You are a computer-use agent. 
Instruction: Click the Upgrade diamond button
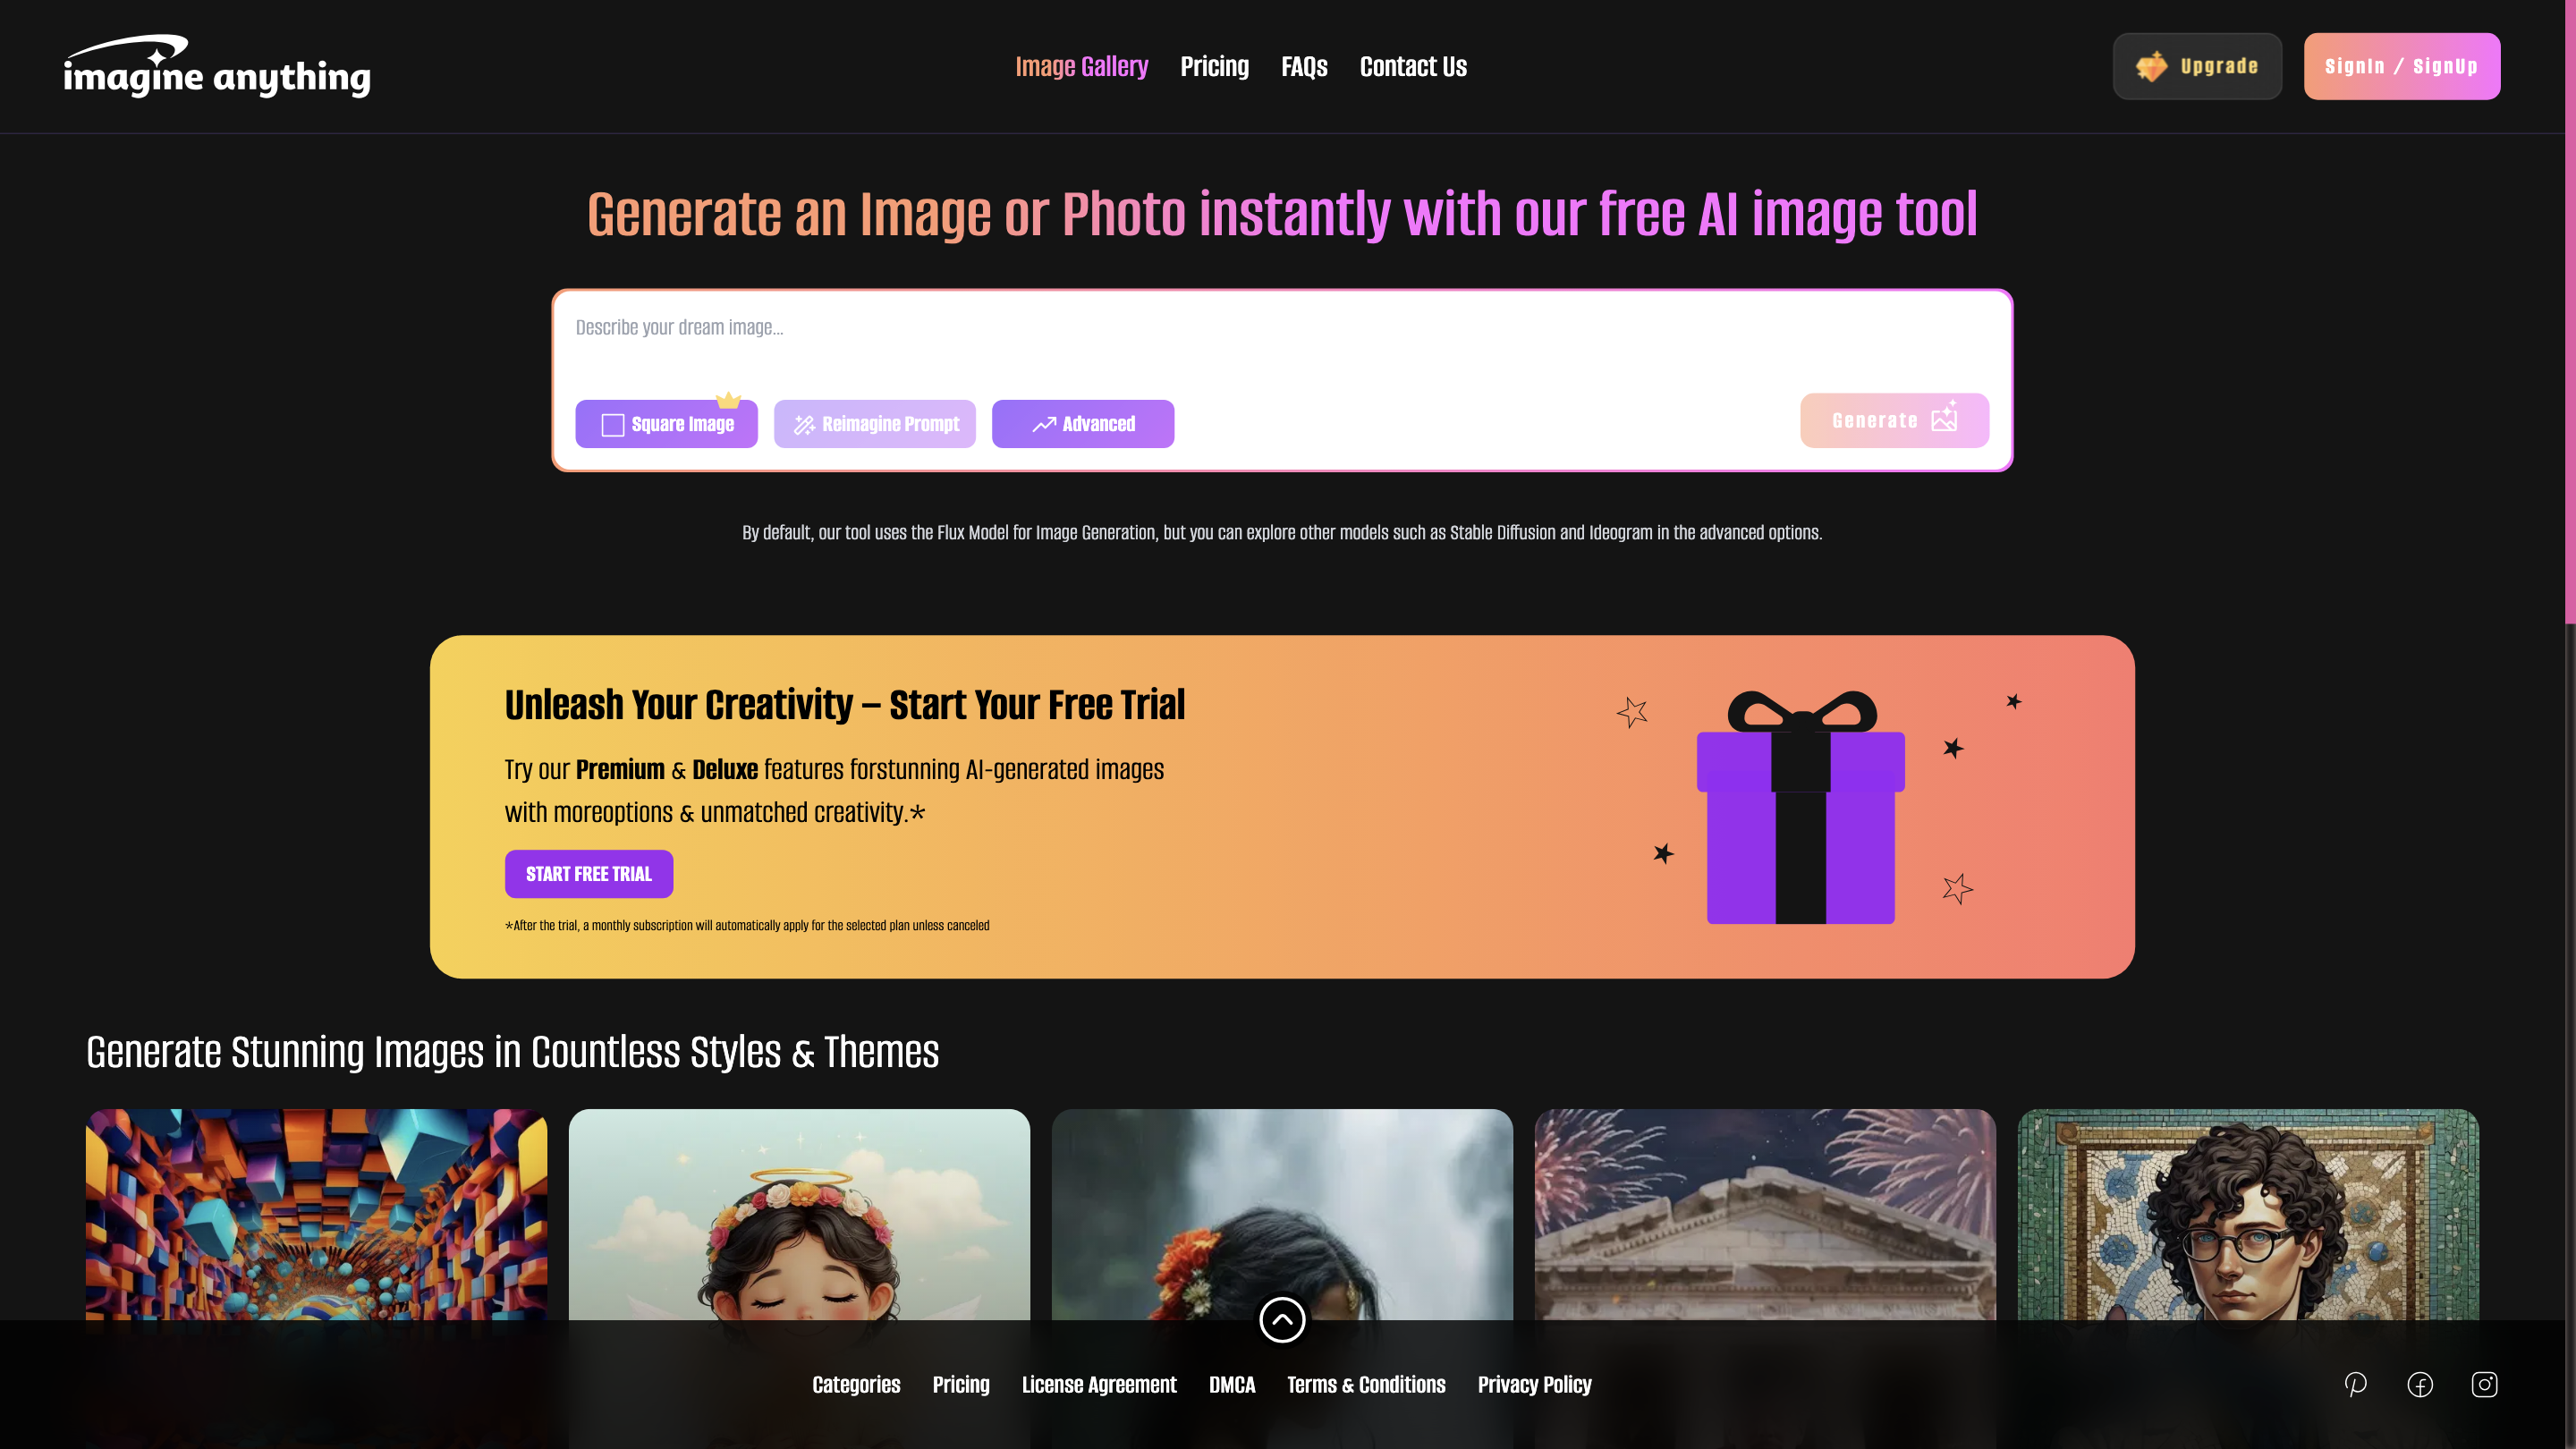tap(2197, 66)
